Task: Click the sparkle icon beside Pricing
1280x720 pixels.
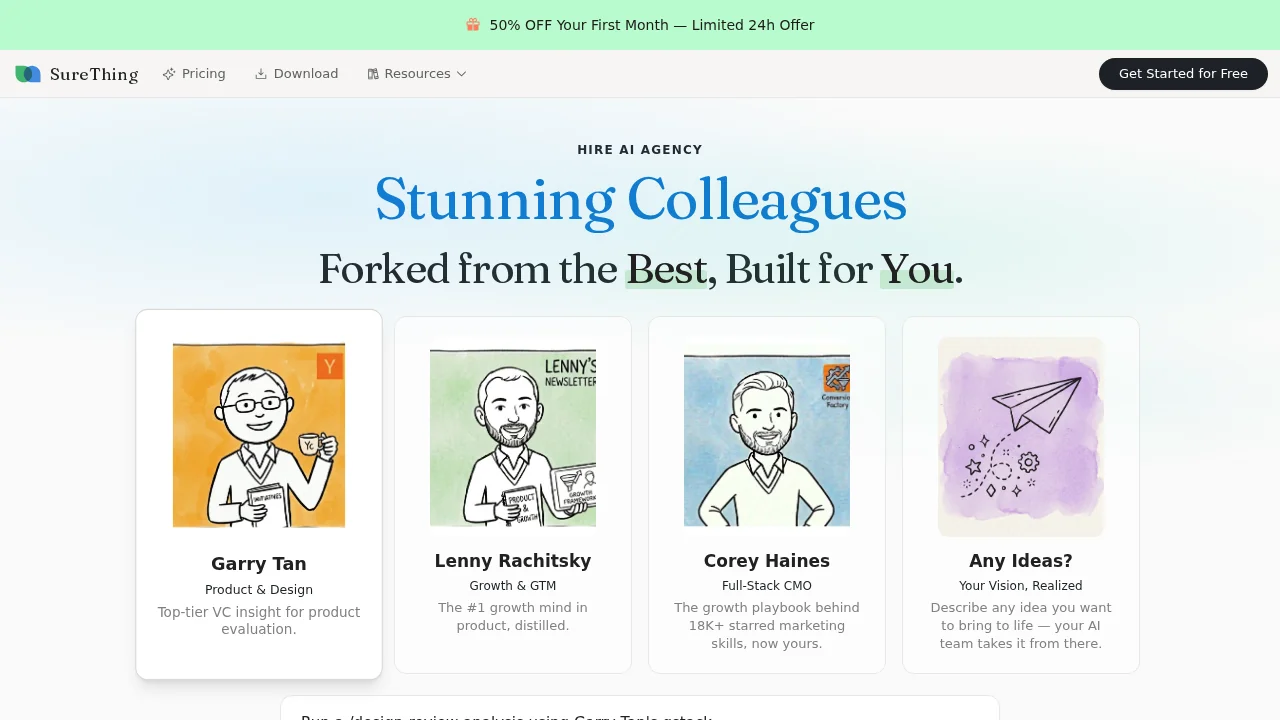Action: [167, 73]
